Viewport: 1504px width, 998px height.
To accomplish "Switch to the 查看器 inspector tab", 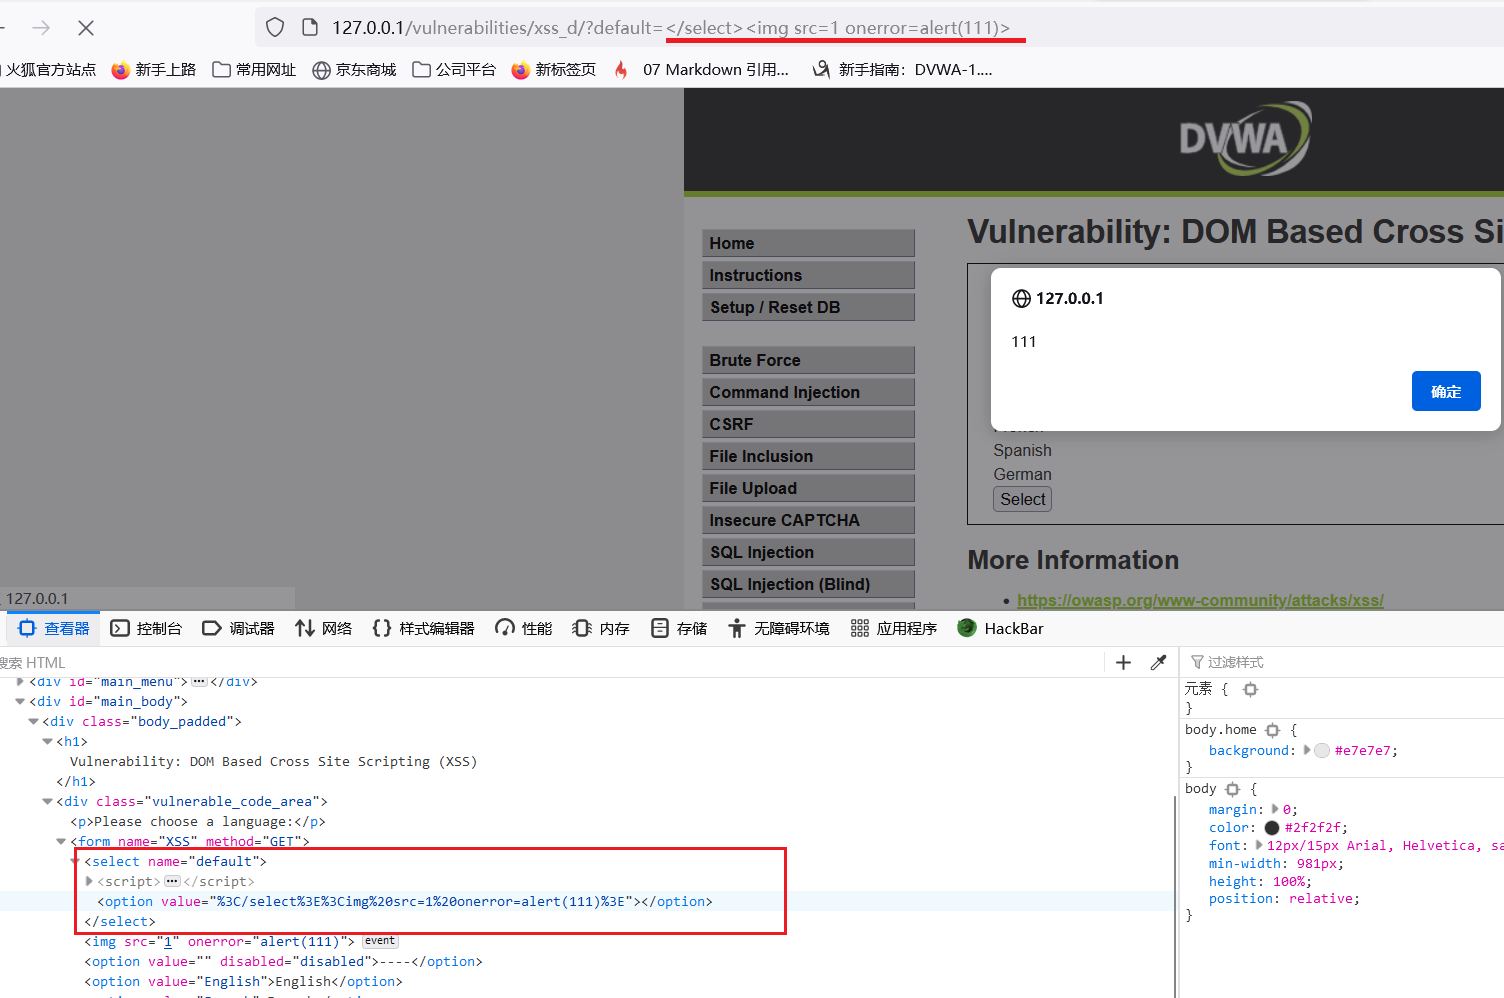I will click(54, 628).
